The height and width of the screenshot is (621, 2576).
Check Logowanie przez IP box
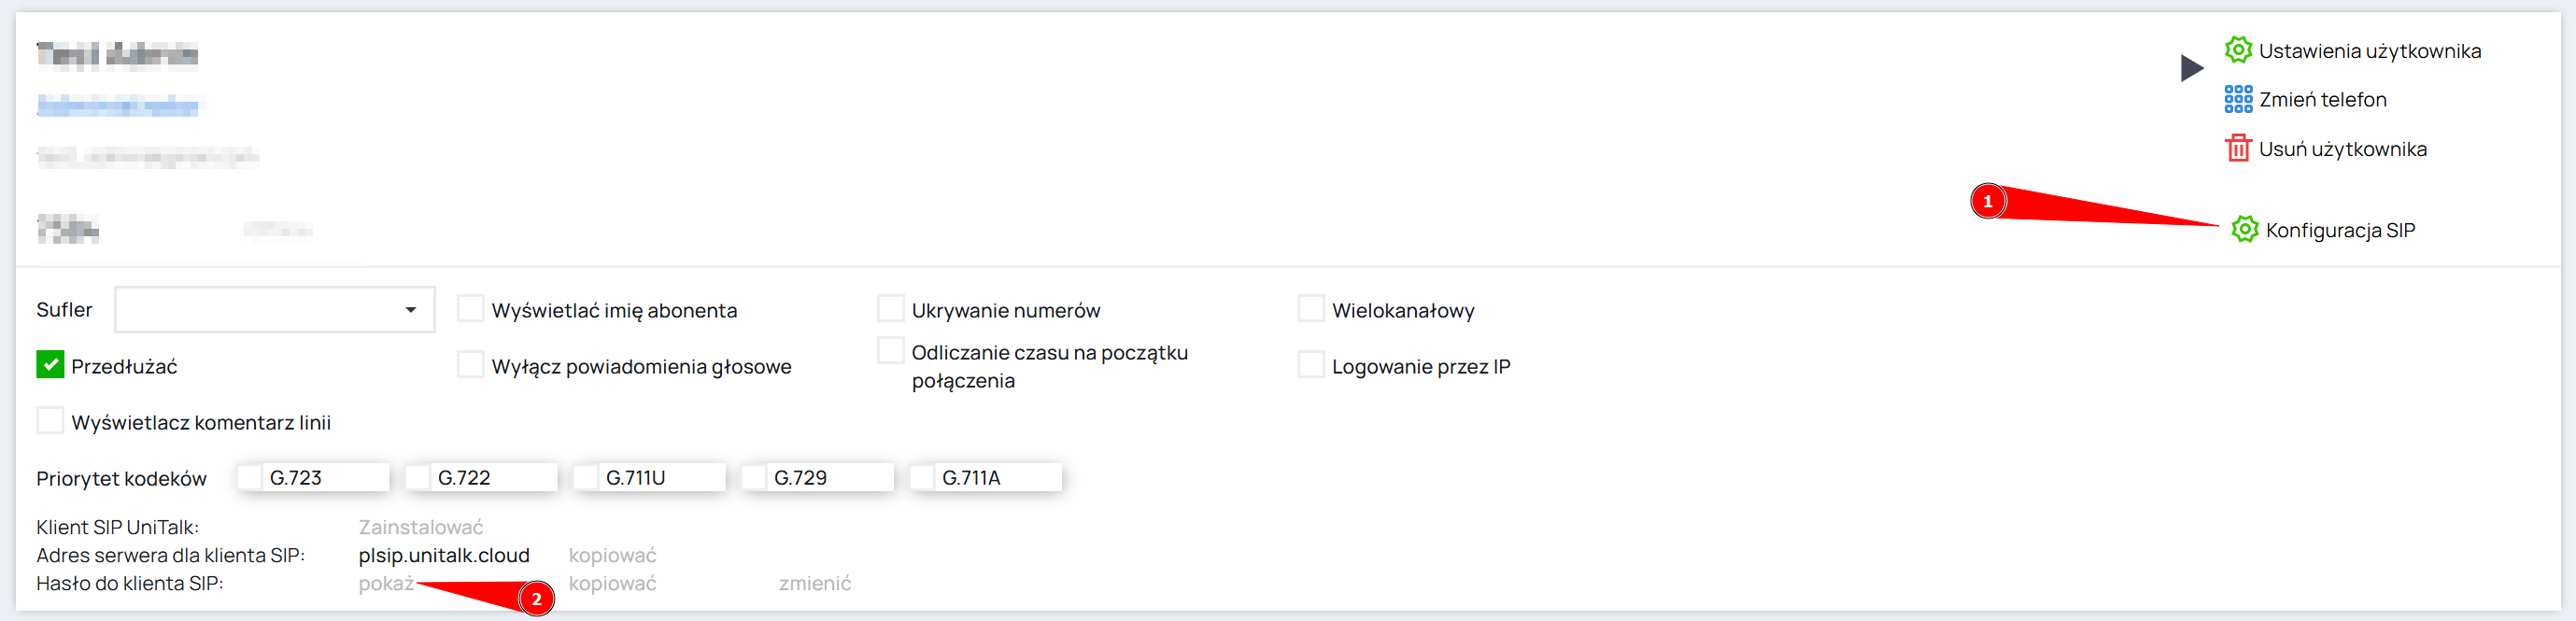click(1310, 365)
